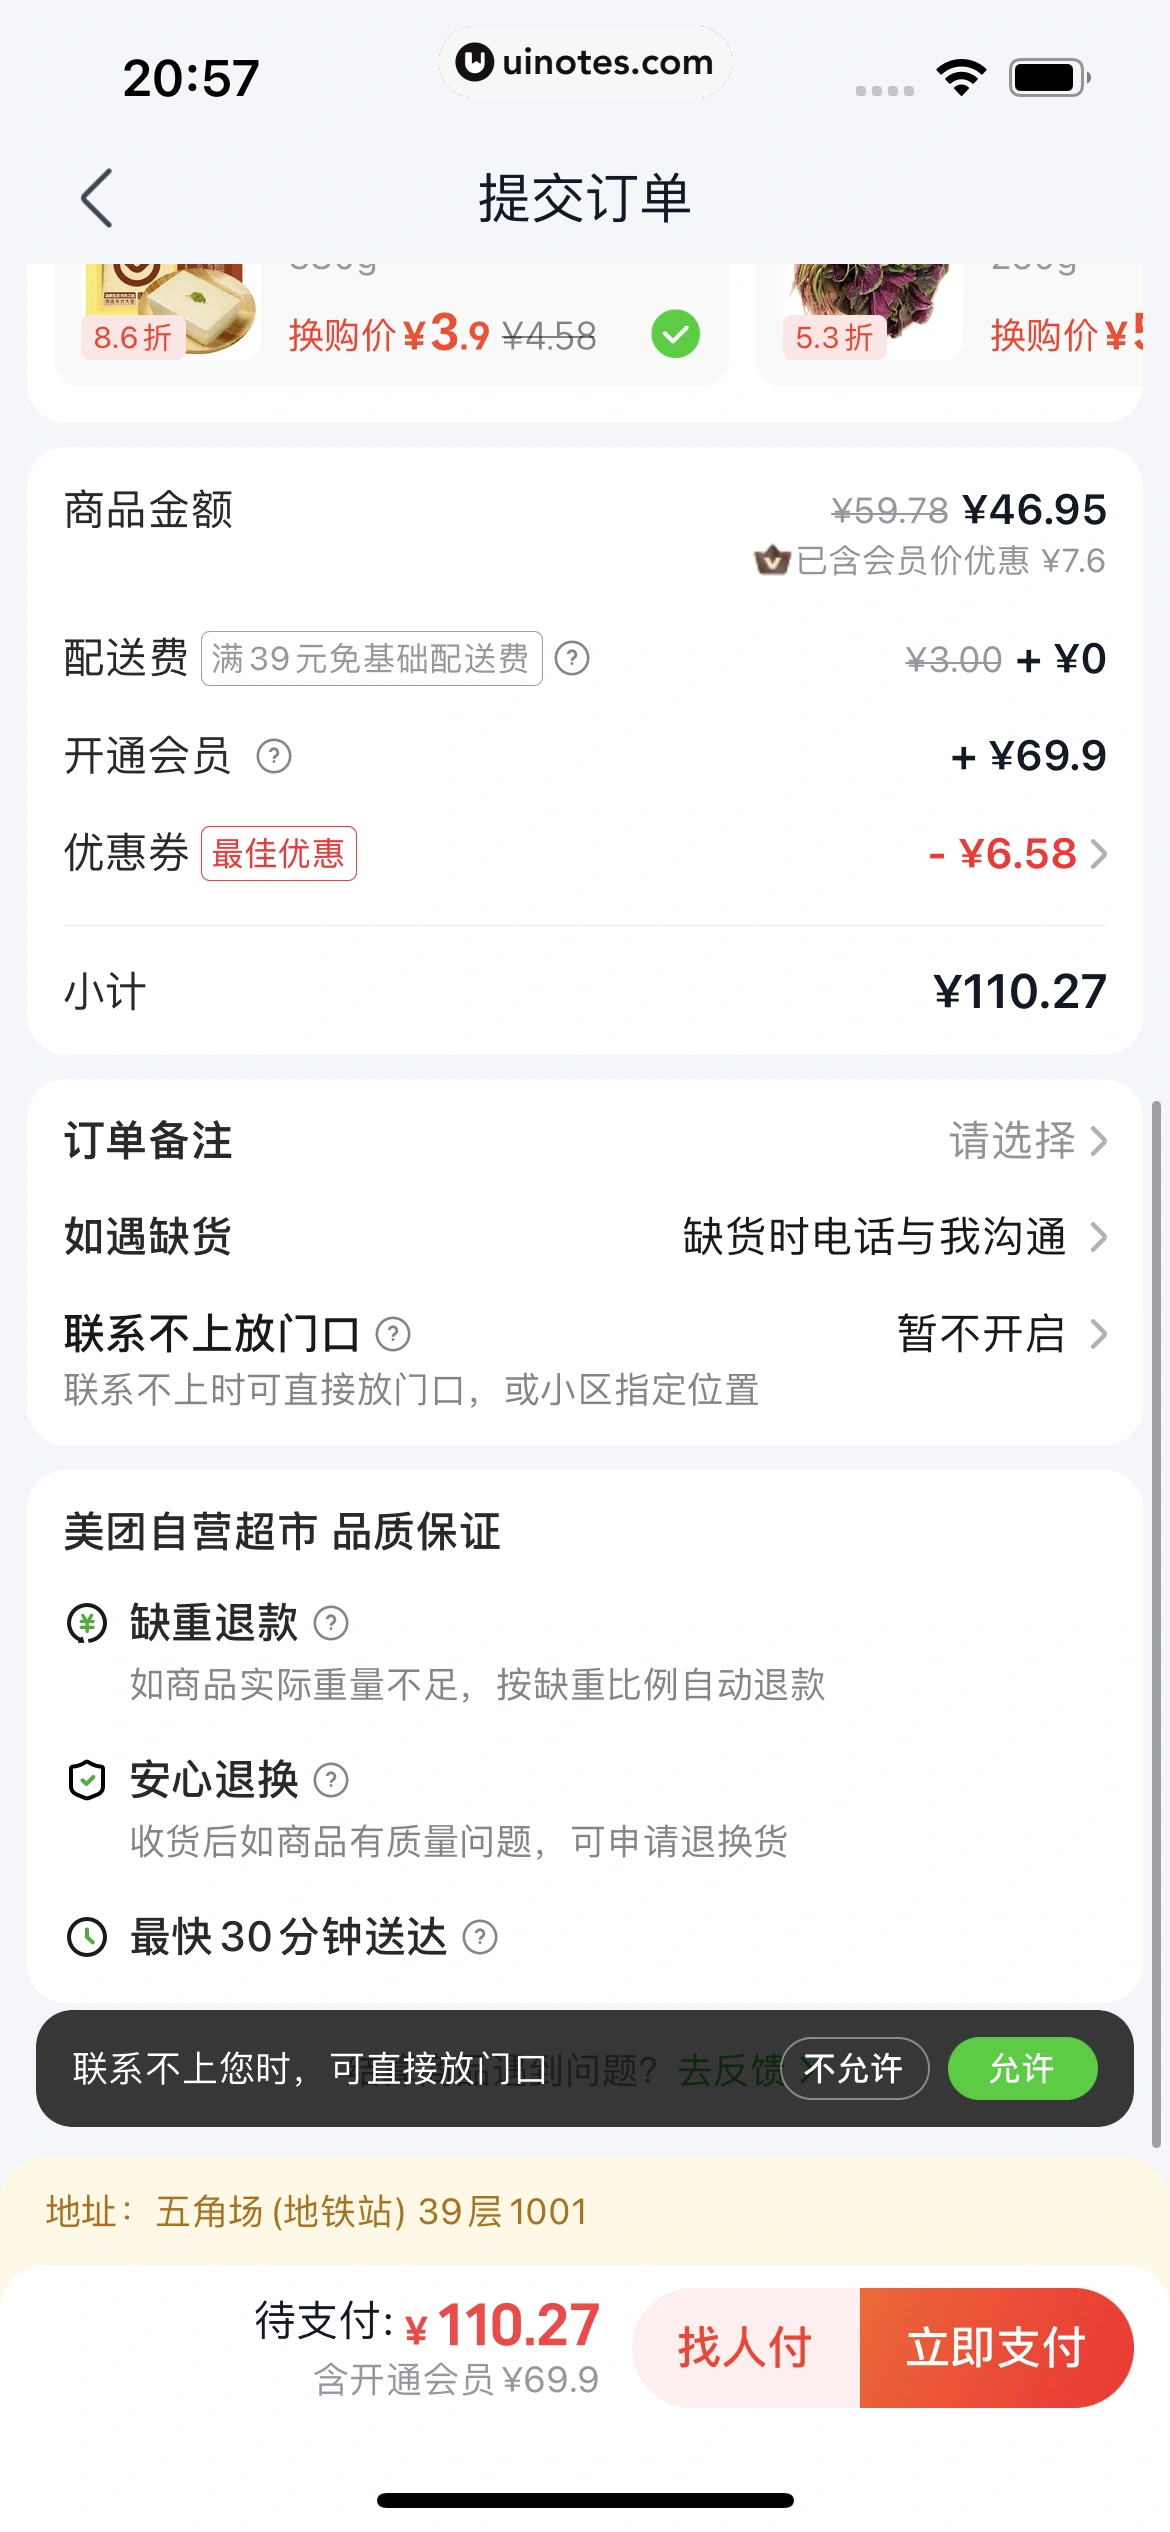Click the 立即支付 button

point(996,2347)
